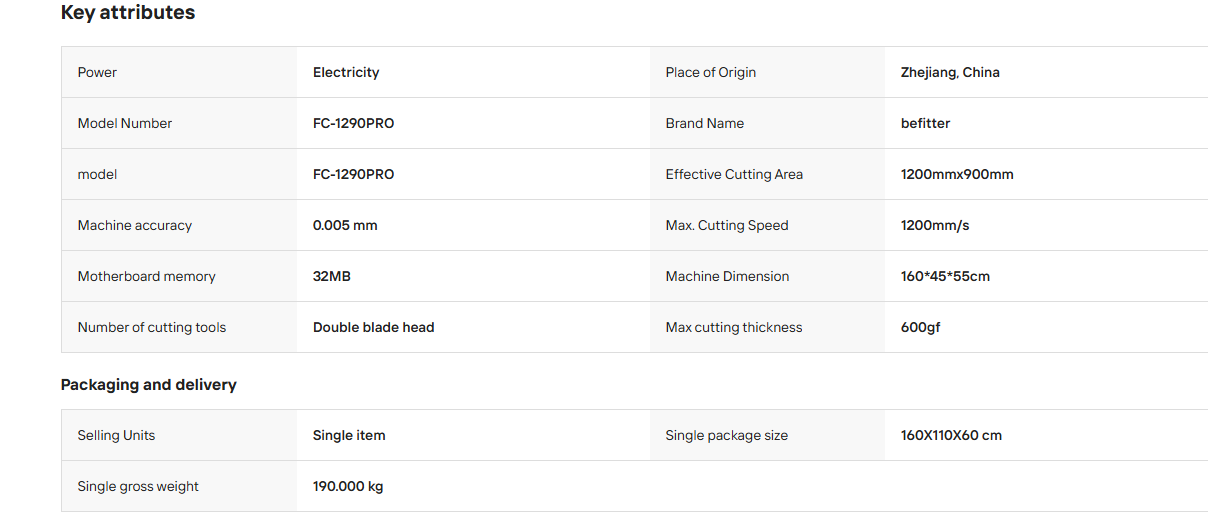Image resolution: width=1208 pixels, height=531 pixels.
Task: Click the Model Number label
Action: coord(125,123)
